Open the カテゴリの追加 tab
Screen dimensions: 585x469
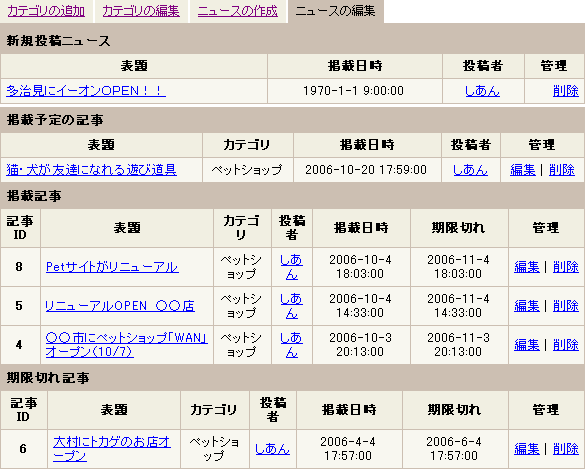click(46, 11)
